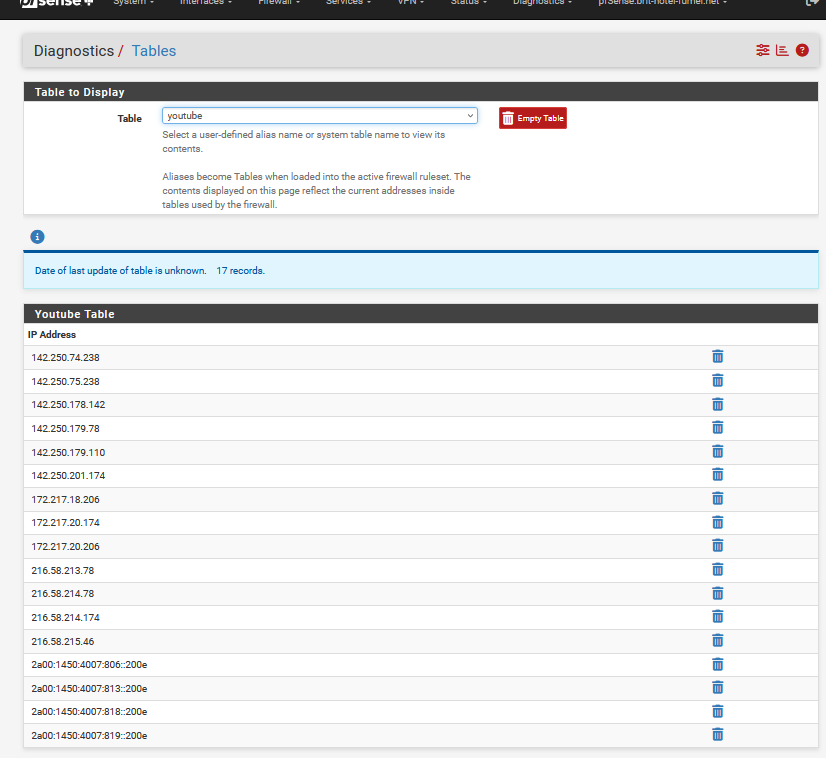Viewport: 826px width, 758px height.
Task: Delete the 142.250.75.238 table entry
Action: [717, 380]
